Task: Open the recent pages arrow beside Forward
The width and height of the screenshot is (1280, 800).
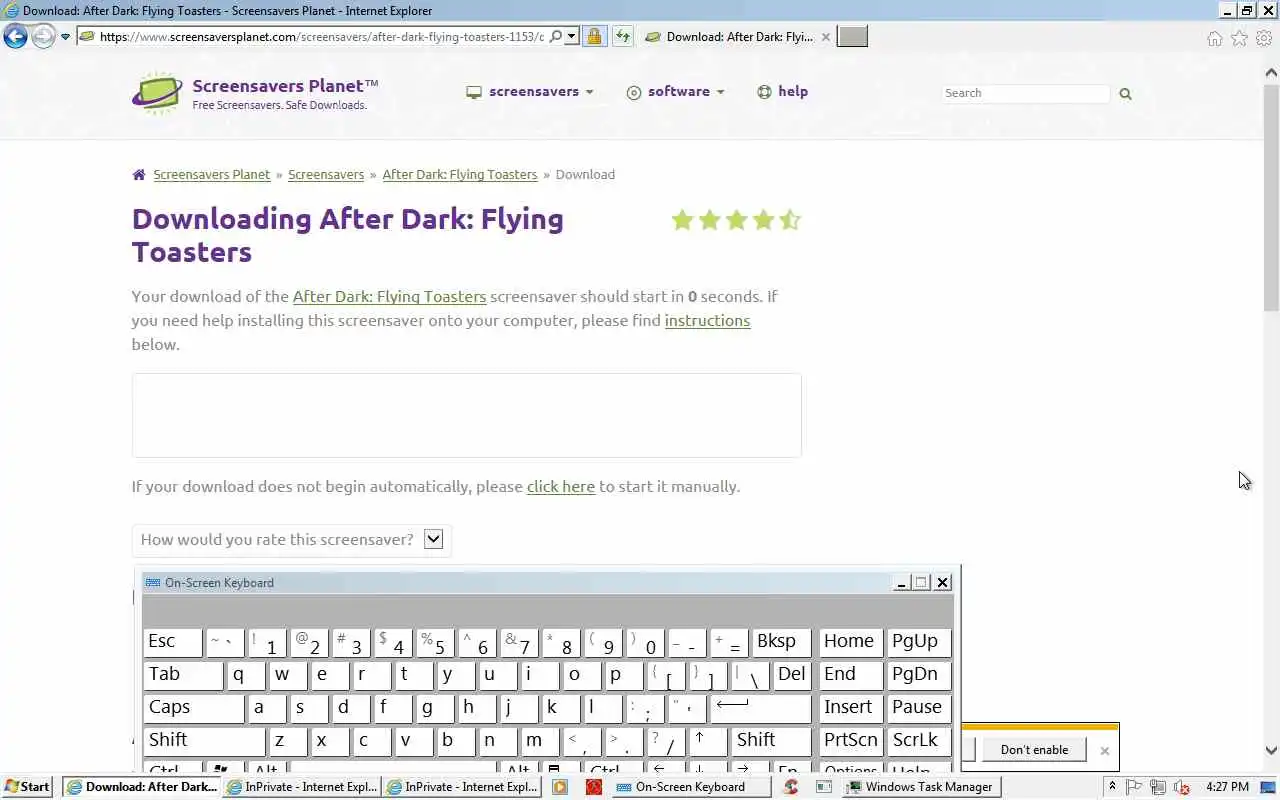Action: 65,37
